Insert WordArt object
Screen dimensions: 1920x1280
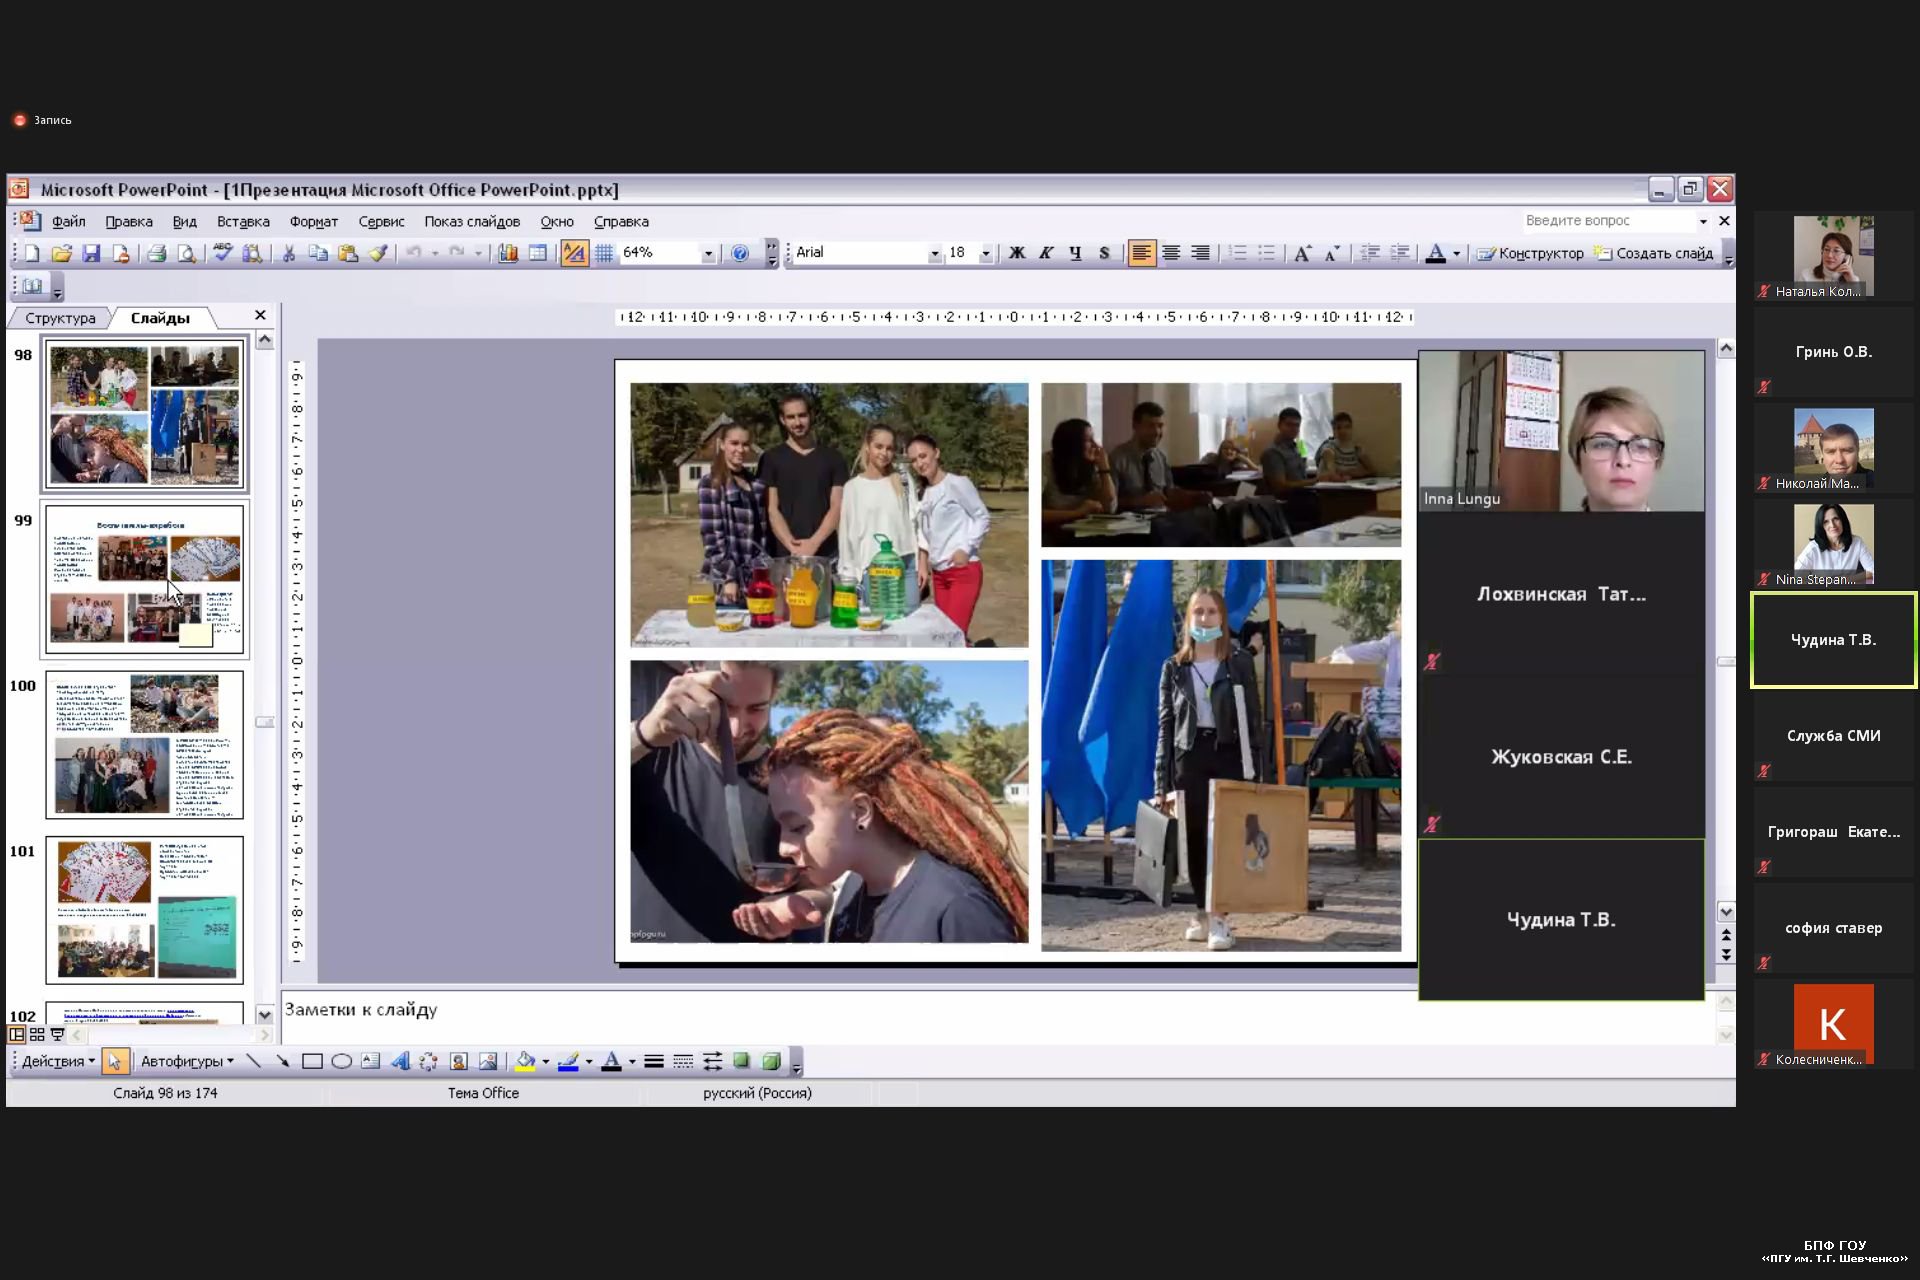400,1062
